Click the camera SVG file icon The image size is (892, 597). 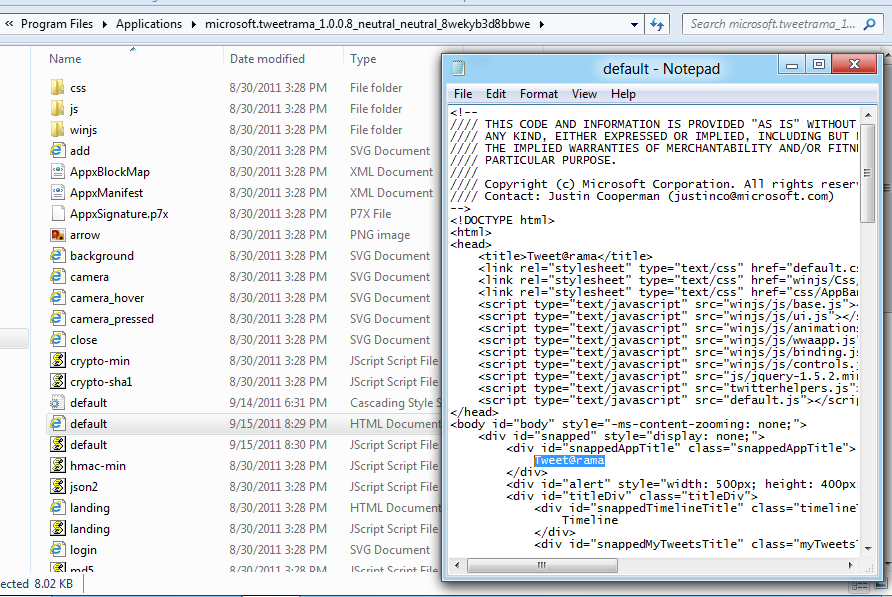(x=57, y=277)
